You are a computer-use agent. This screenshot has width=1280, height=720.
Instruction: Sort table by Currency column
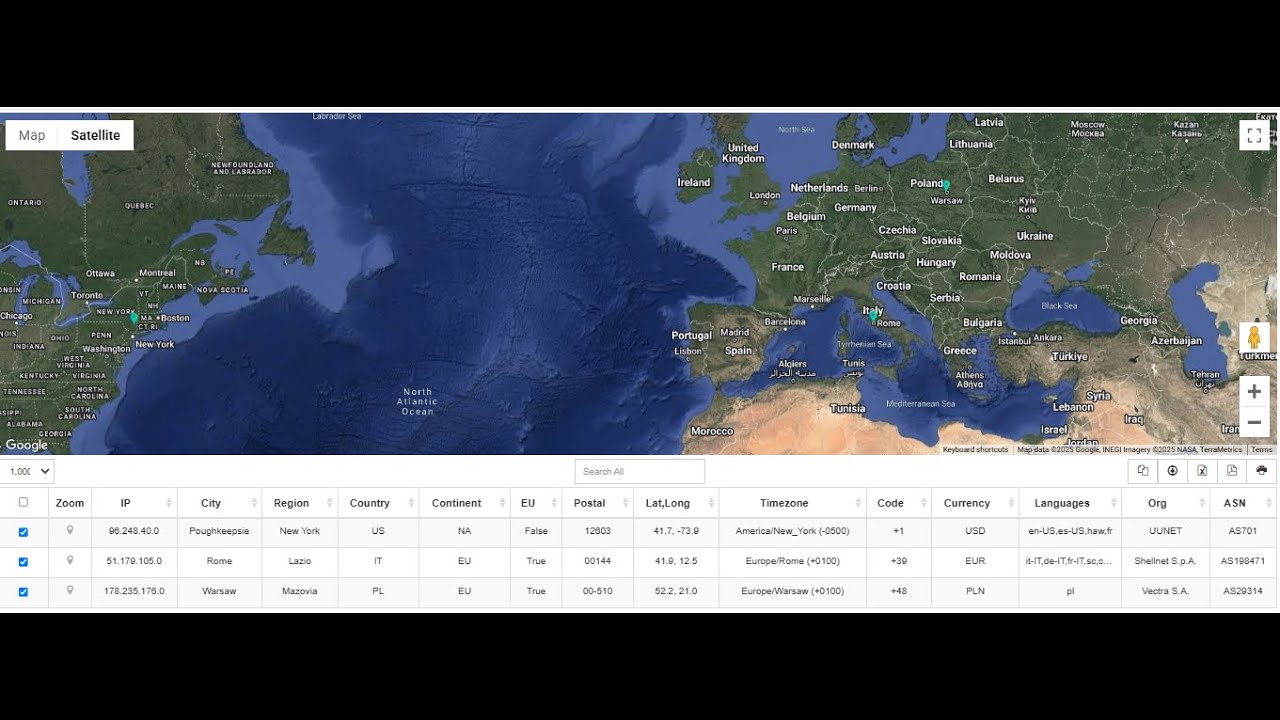tap(975, 503)
